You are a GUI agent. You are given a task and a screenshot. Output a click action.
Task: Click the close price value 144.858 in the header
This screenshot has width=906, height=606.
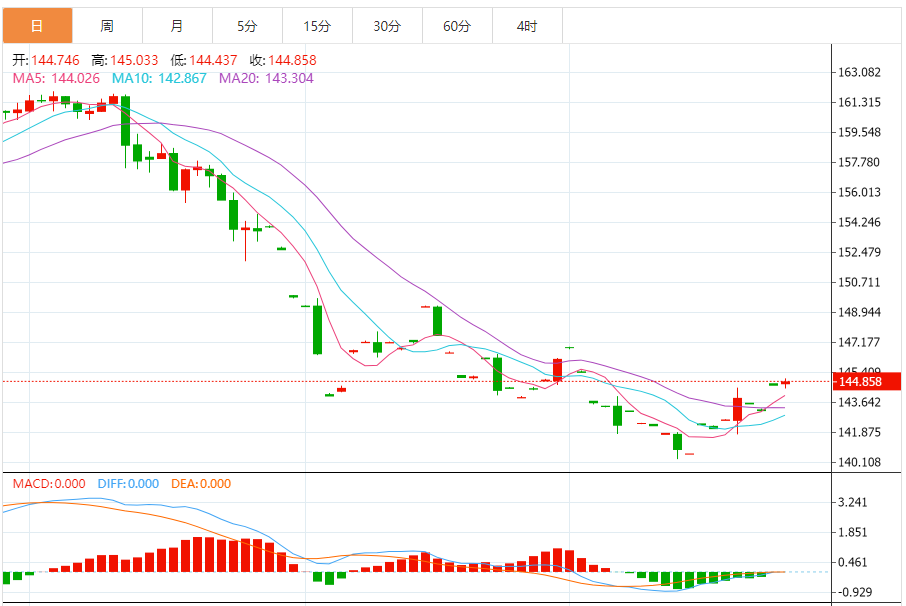292,60
